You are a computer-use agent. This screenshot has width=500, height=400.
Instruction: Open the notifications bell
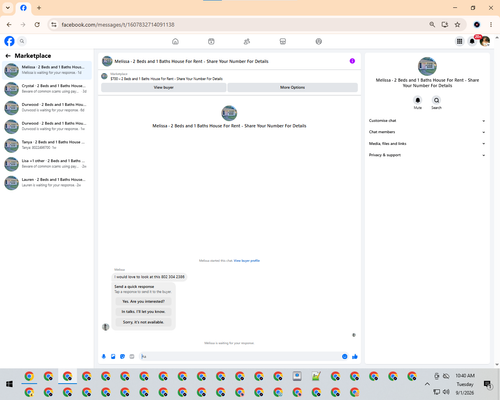[x=472, y=41]
